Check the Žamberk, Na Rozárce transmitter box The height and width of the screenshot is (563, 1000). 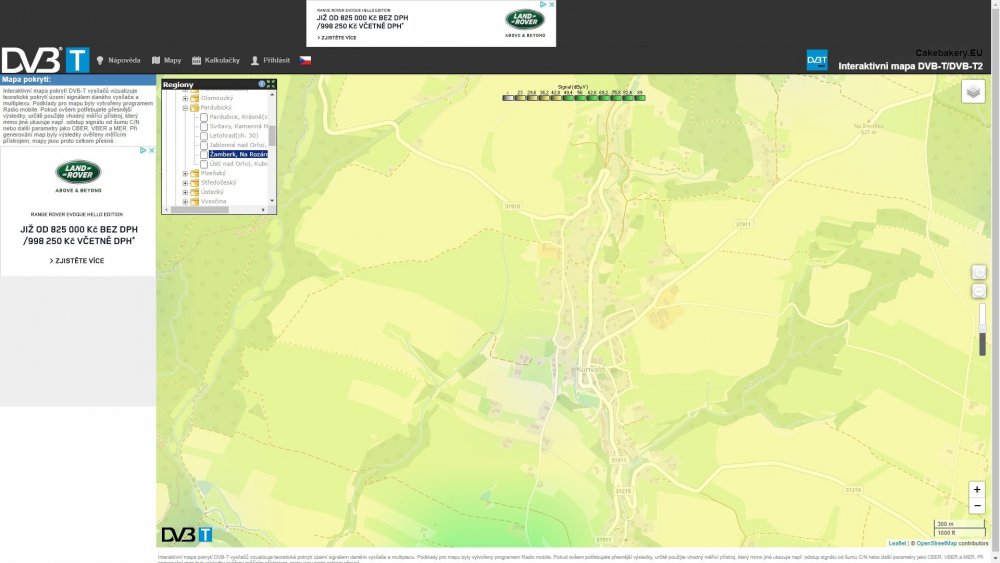(x=204, y=155)
